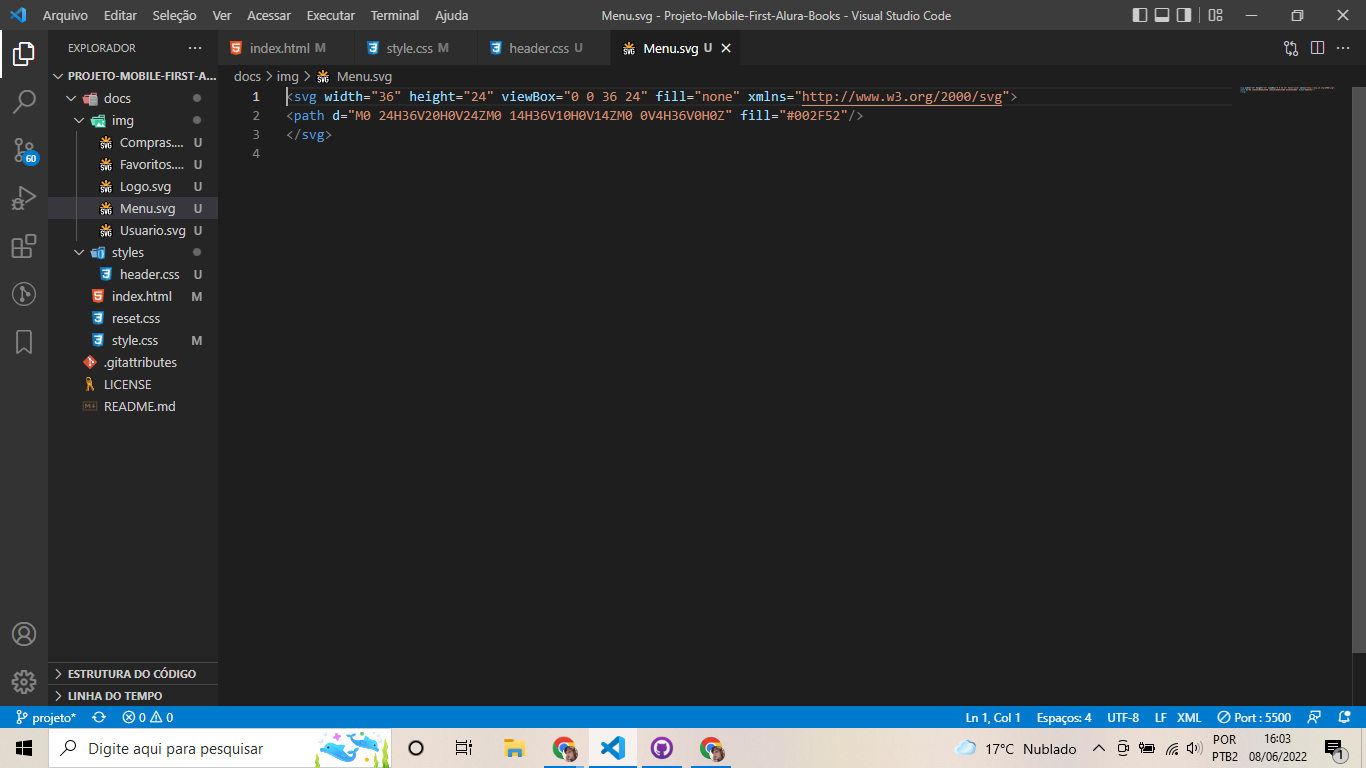Open the GitLens view in activity bar

(x=24, y=294)
